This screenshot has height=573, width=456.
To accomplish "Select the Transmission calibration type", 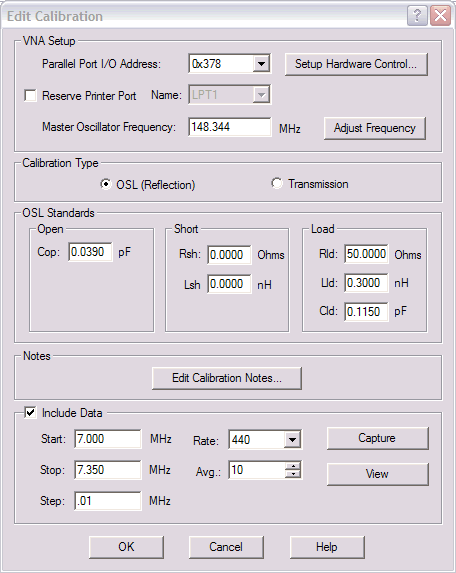I will point(277,183).
